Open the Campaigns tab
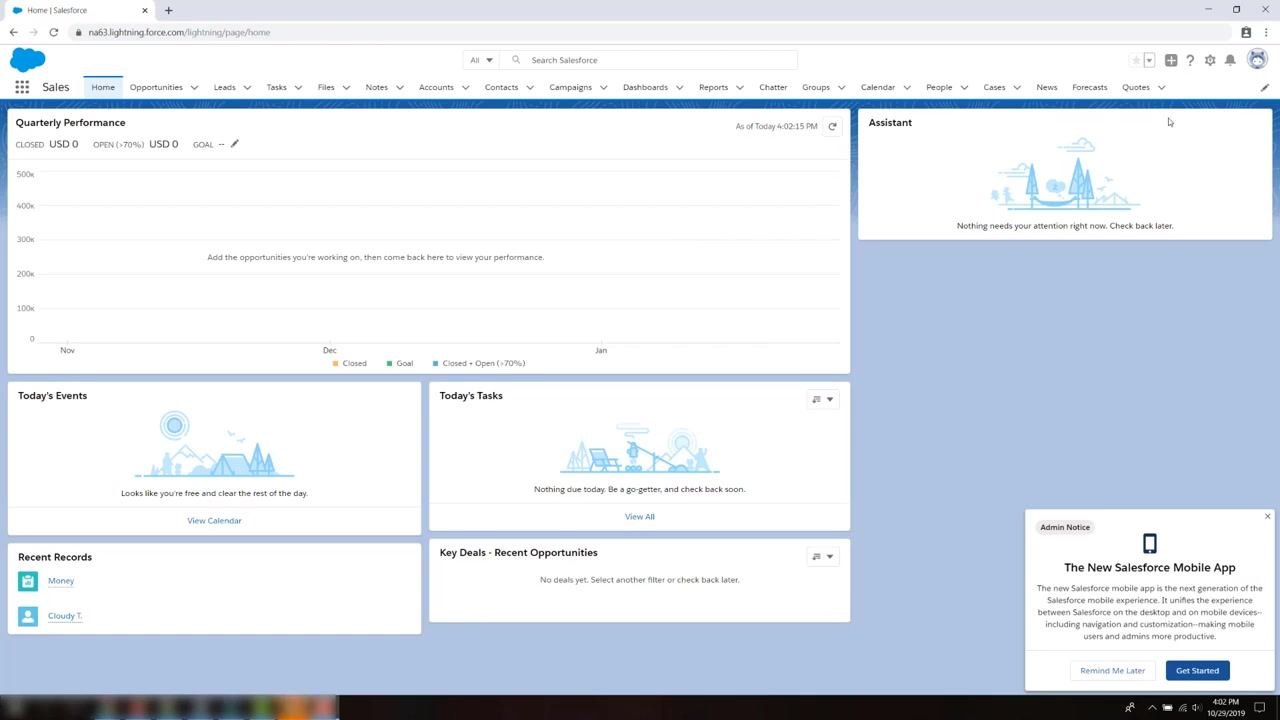The width and height of the screenshot is (1280, 720). (x=571, y=87)
